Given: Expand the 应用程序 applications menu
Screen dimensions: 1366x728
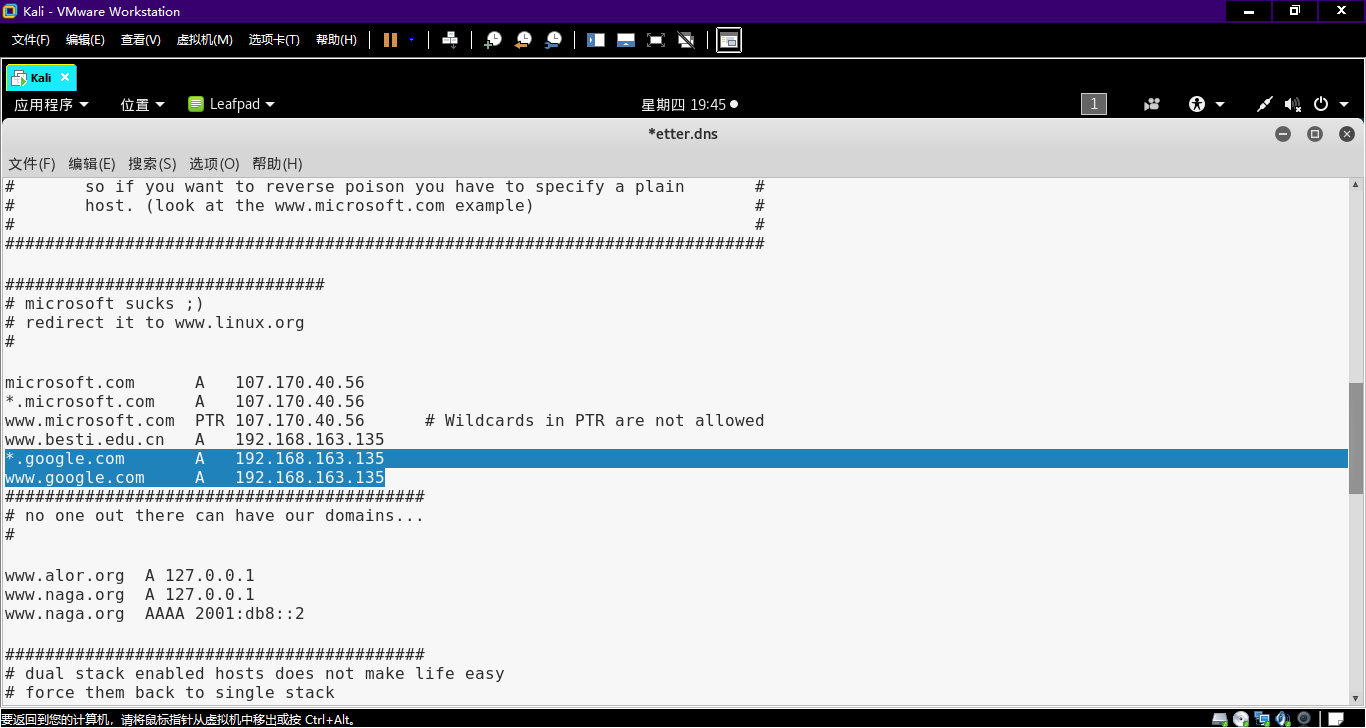Looking at the screenshot, I should pyautogui.click(x=51, y=104).
